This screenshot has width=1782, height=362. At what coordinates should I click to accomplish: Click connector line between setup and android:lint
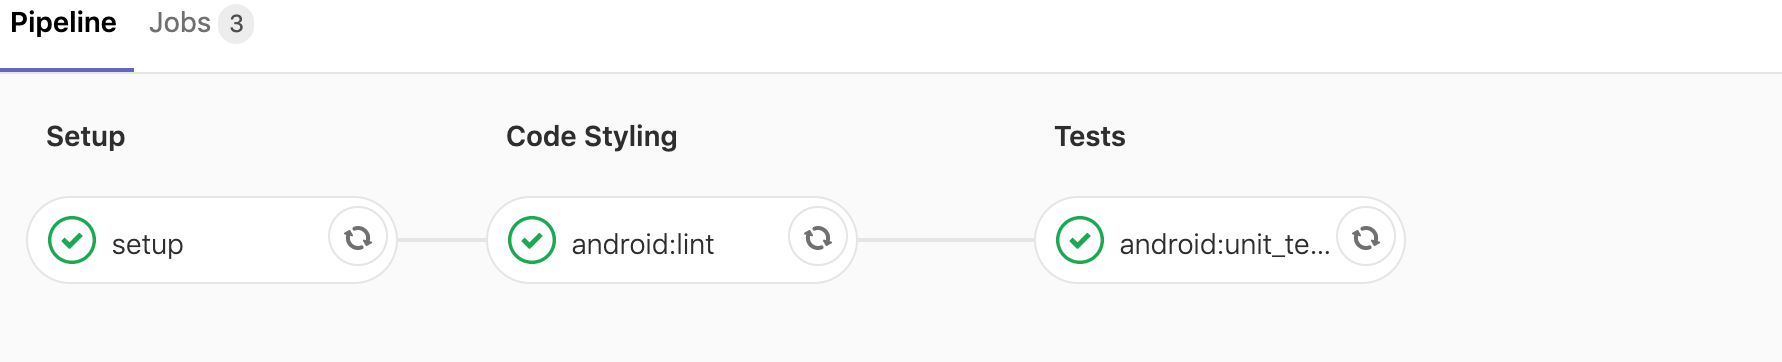pyautogui.click(x=442, y=240)
